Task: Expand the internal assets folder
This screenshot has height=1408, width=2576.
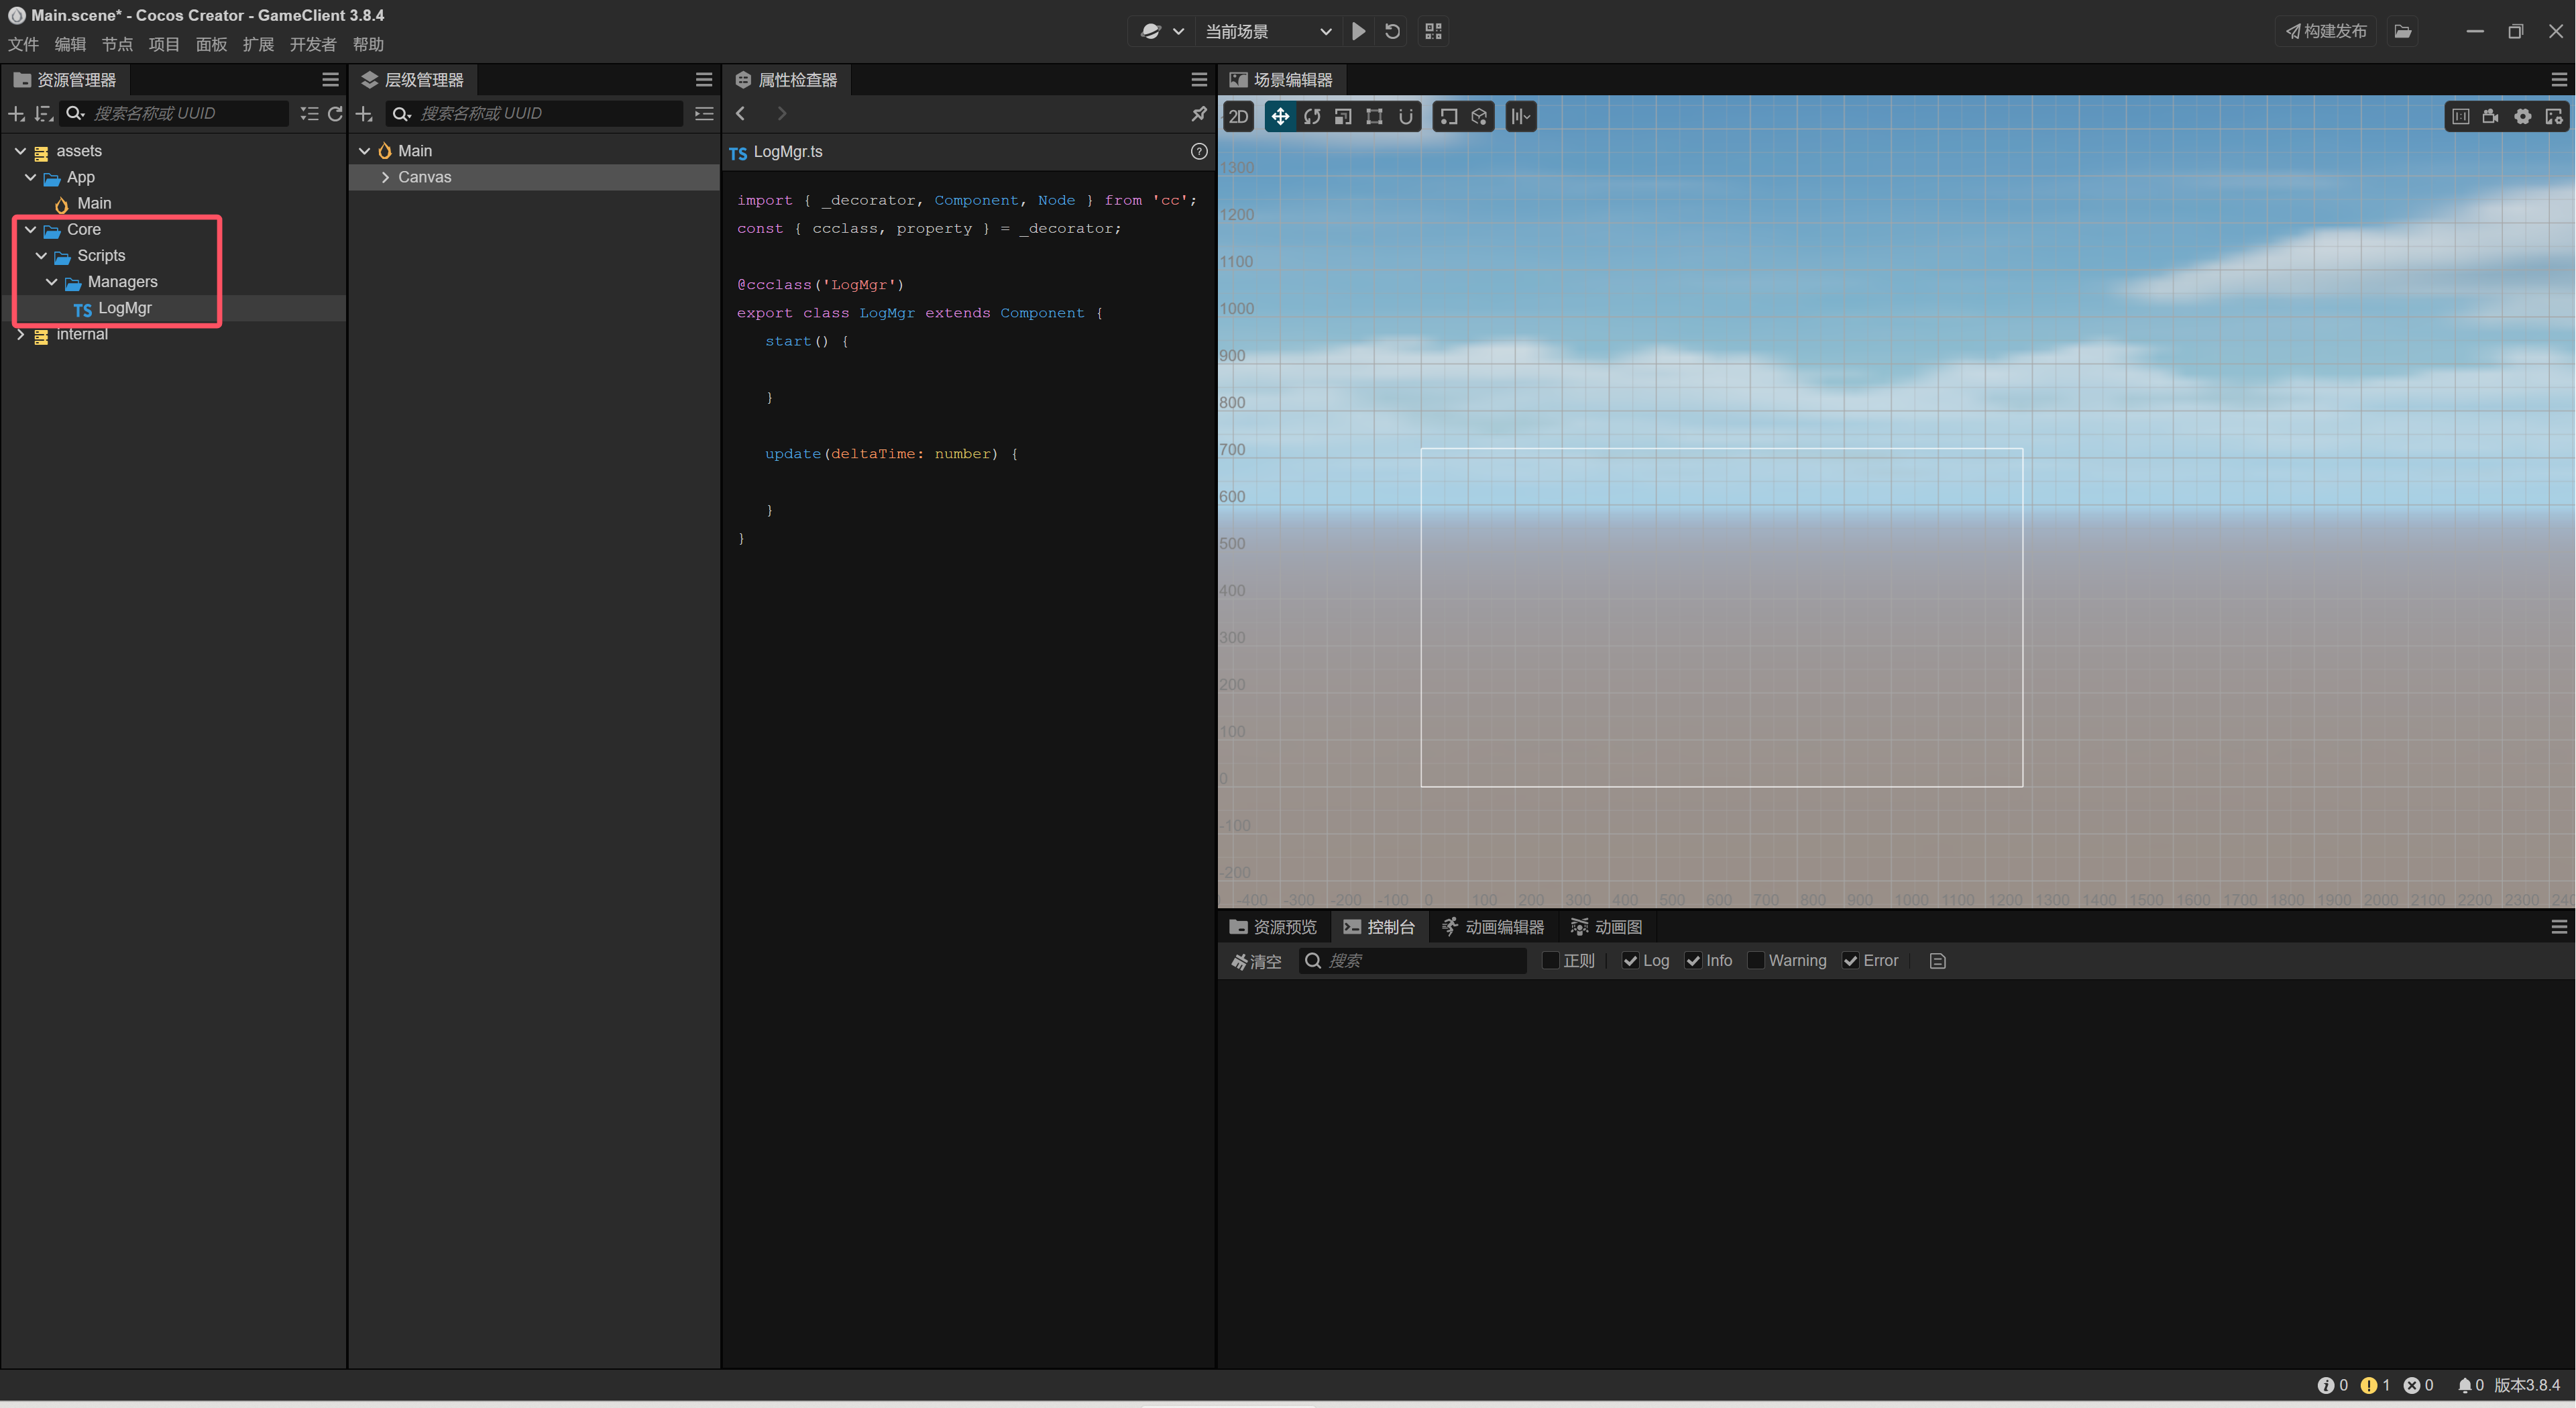Action: click(20, 334)
